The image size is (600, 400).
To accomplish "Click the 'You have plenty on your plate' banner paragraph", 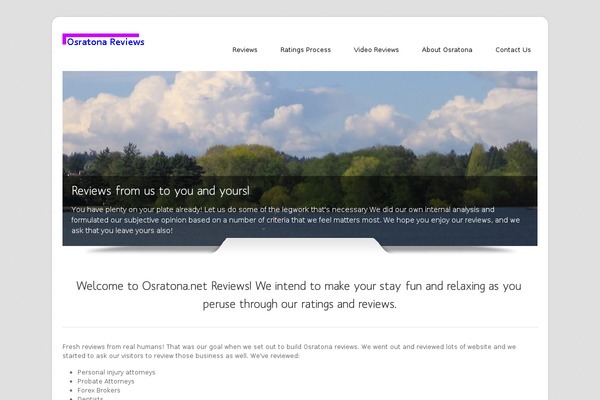I will click(295, 220).
